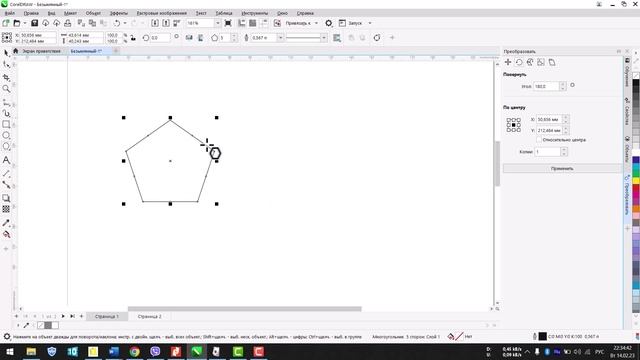Add new page plus button after last
Image resolution: width=640 pixels, height=360 pixels.
point(81,316)
